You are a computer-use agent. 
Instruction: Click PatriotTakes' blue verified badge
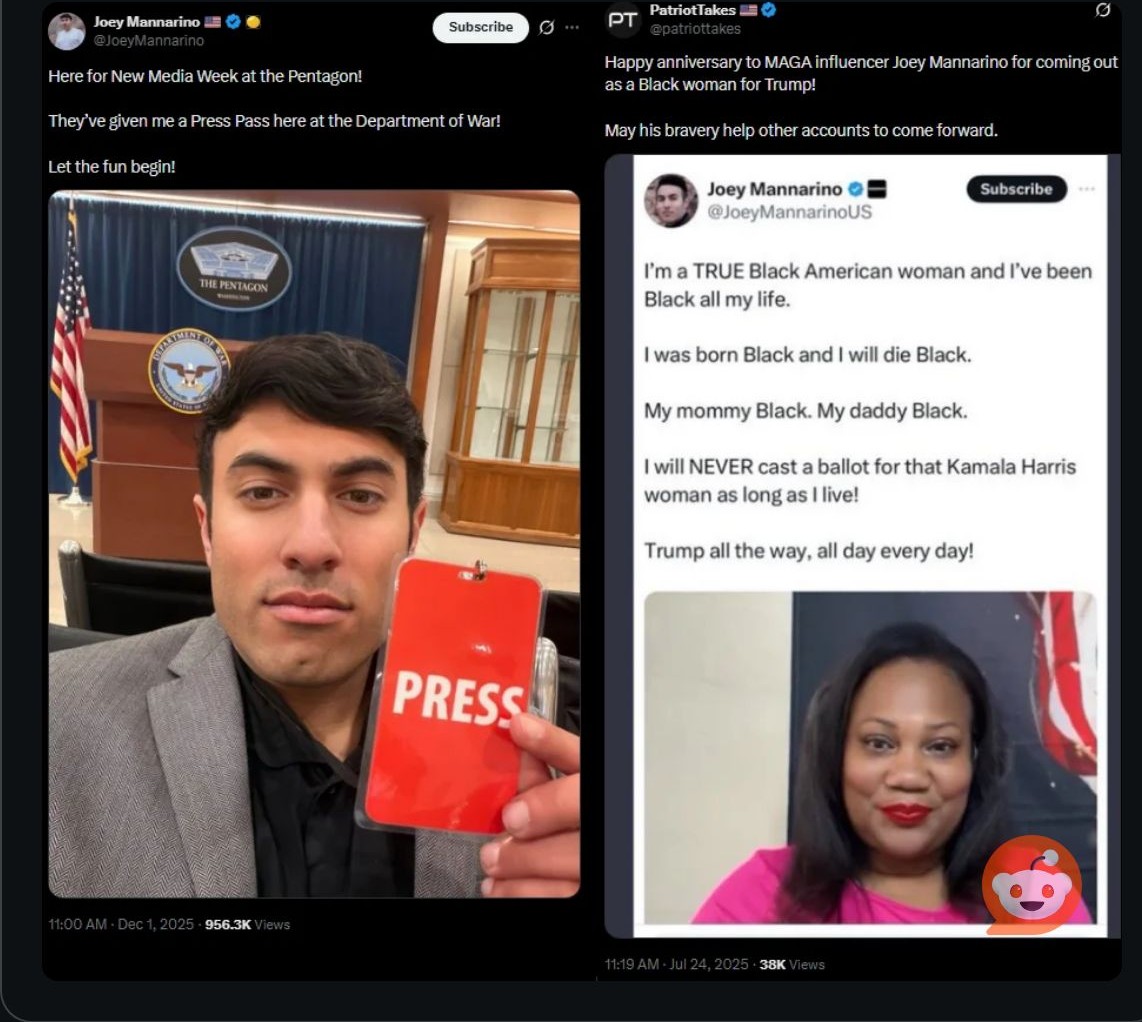point(769,10)
